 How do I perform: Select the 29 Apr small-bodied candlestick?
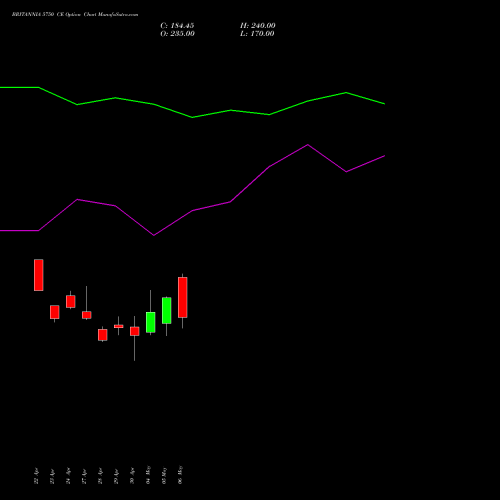pyautogui.click(x=119, y=326)
